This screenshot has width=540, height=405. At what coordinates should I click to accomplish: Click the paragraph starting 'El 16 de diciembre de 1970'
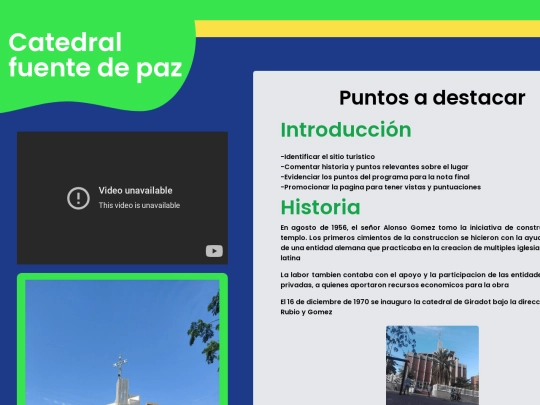(x=410, y=307)
